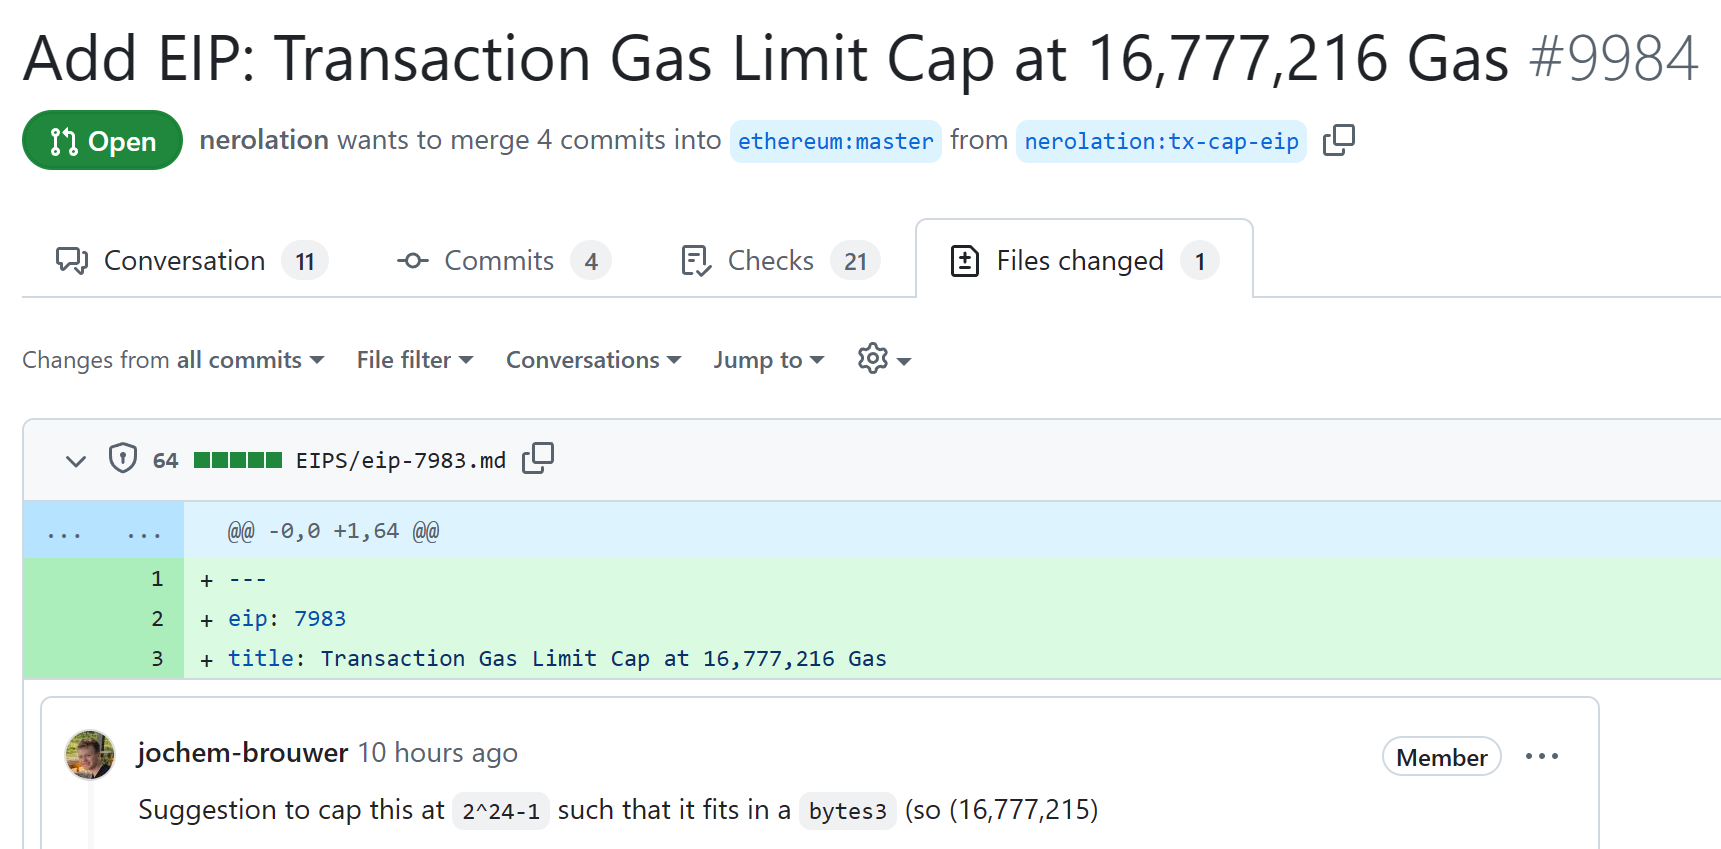Copy the EIPS/eip-7983.md file path
1721x849 pixels.
(x=537, y=459)
